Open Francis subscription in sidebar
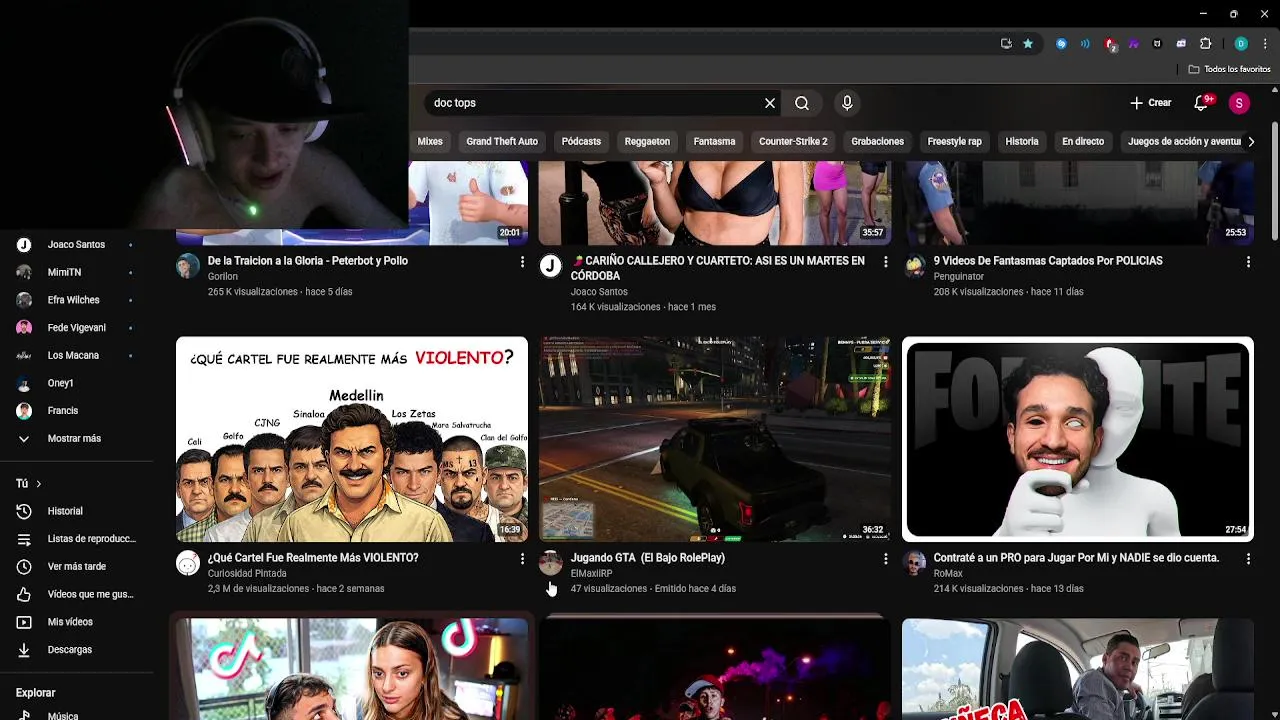The image size is (1280, 720). (x=76, y=411)
